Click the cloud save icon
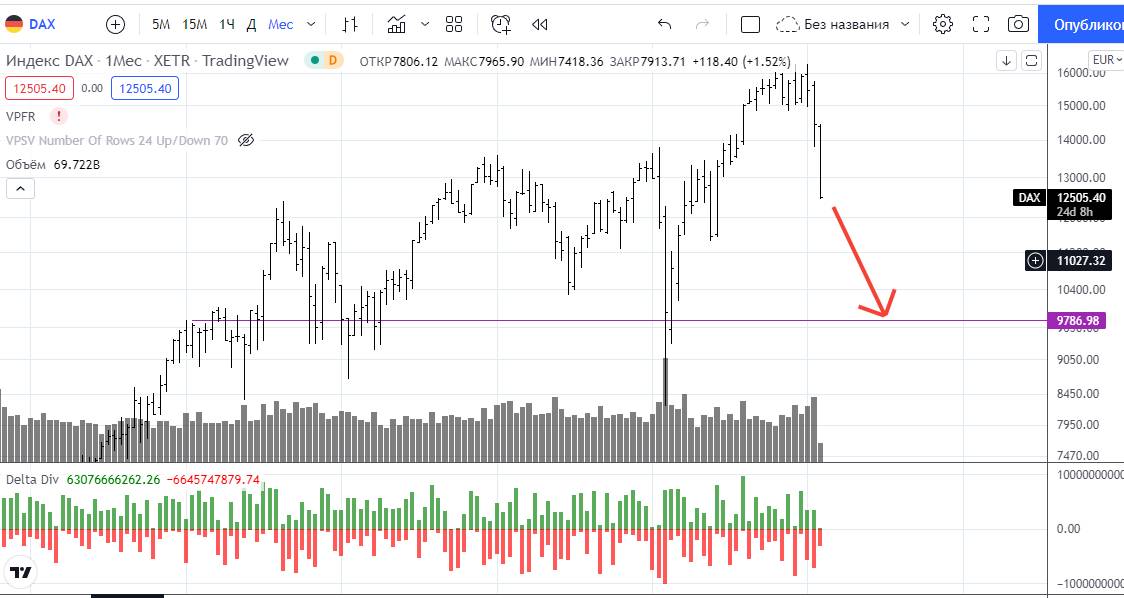Viewport: 1124px width, 598px height. point(787,24)
